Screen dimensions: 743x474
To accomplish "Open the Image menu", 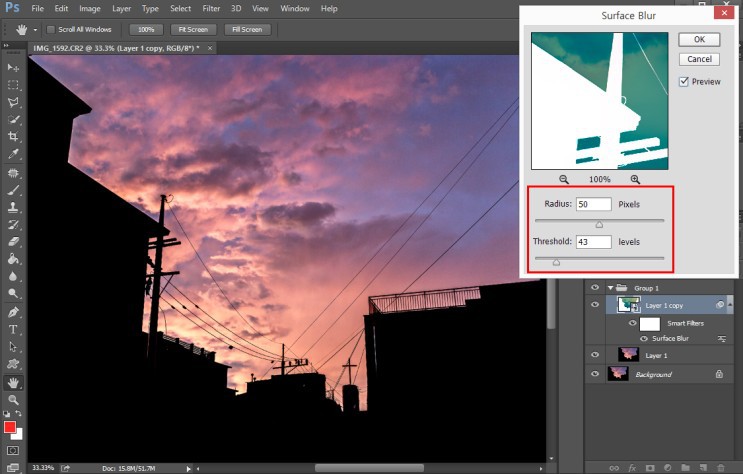I will pos(90,8).
